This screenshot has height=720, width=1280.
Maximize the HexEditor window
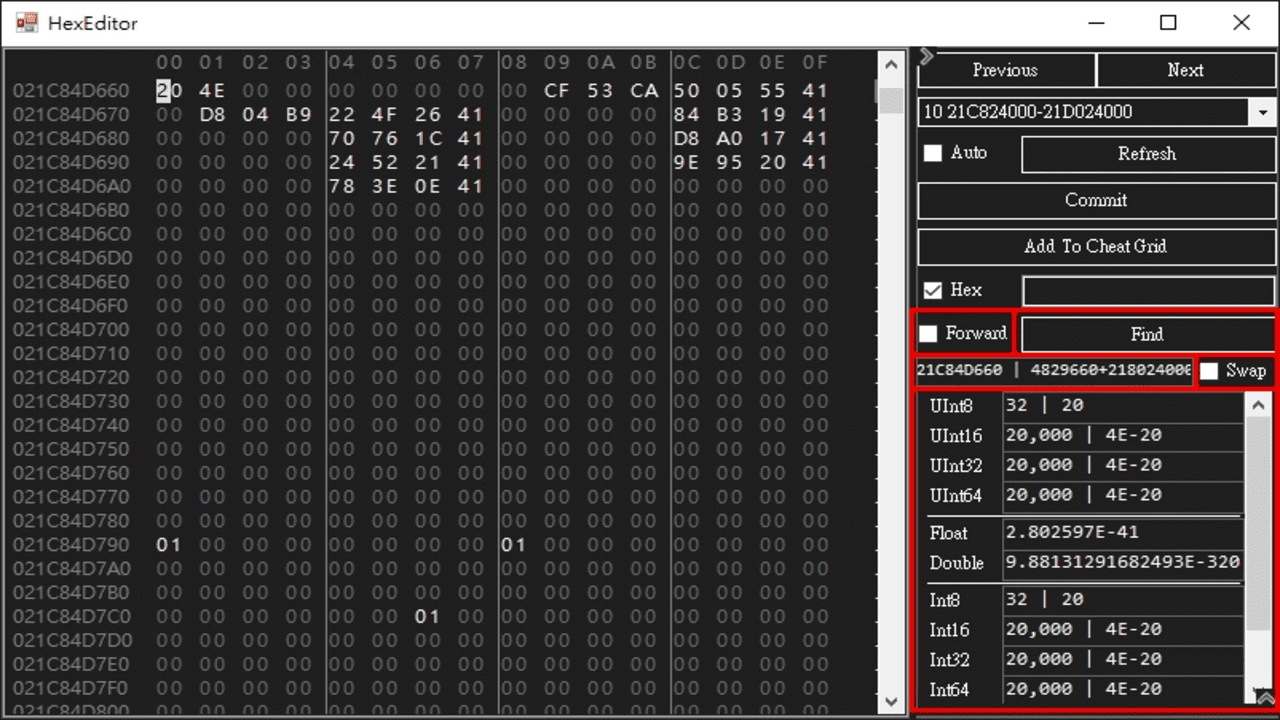(x=1168, y=23)
